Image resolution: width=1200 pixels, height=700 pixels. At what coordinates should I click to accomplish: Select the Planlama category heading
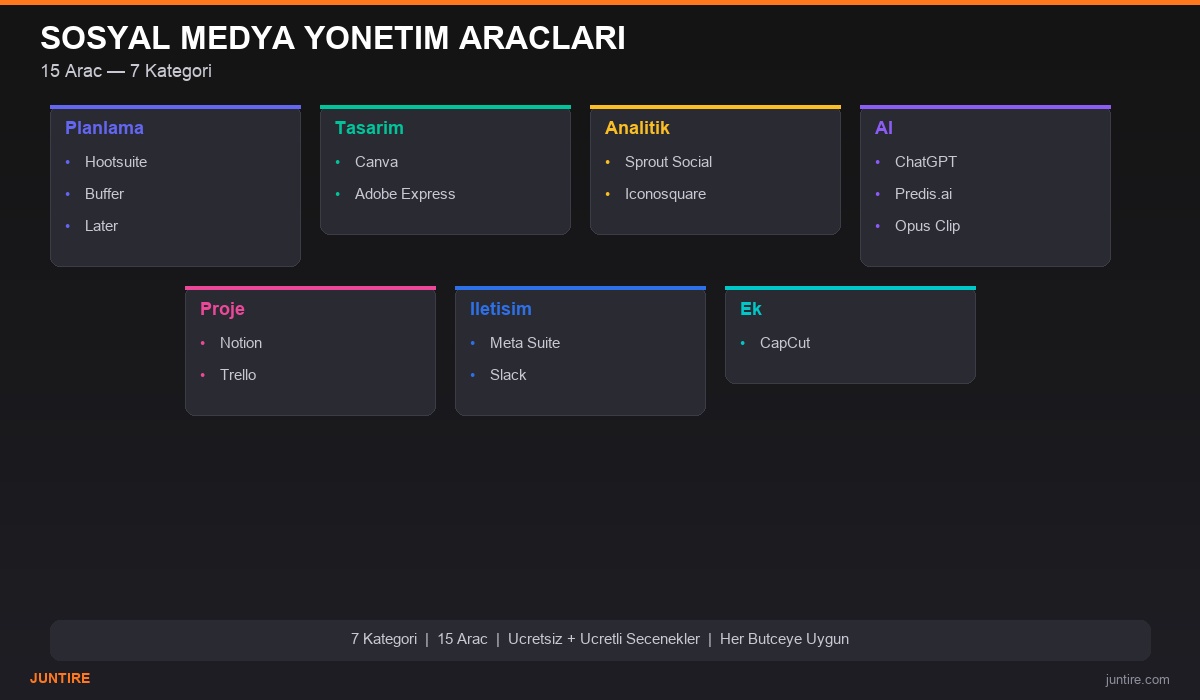[x=104, y=128]
